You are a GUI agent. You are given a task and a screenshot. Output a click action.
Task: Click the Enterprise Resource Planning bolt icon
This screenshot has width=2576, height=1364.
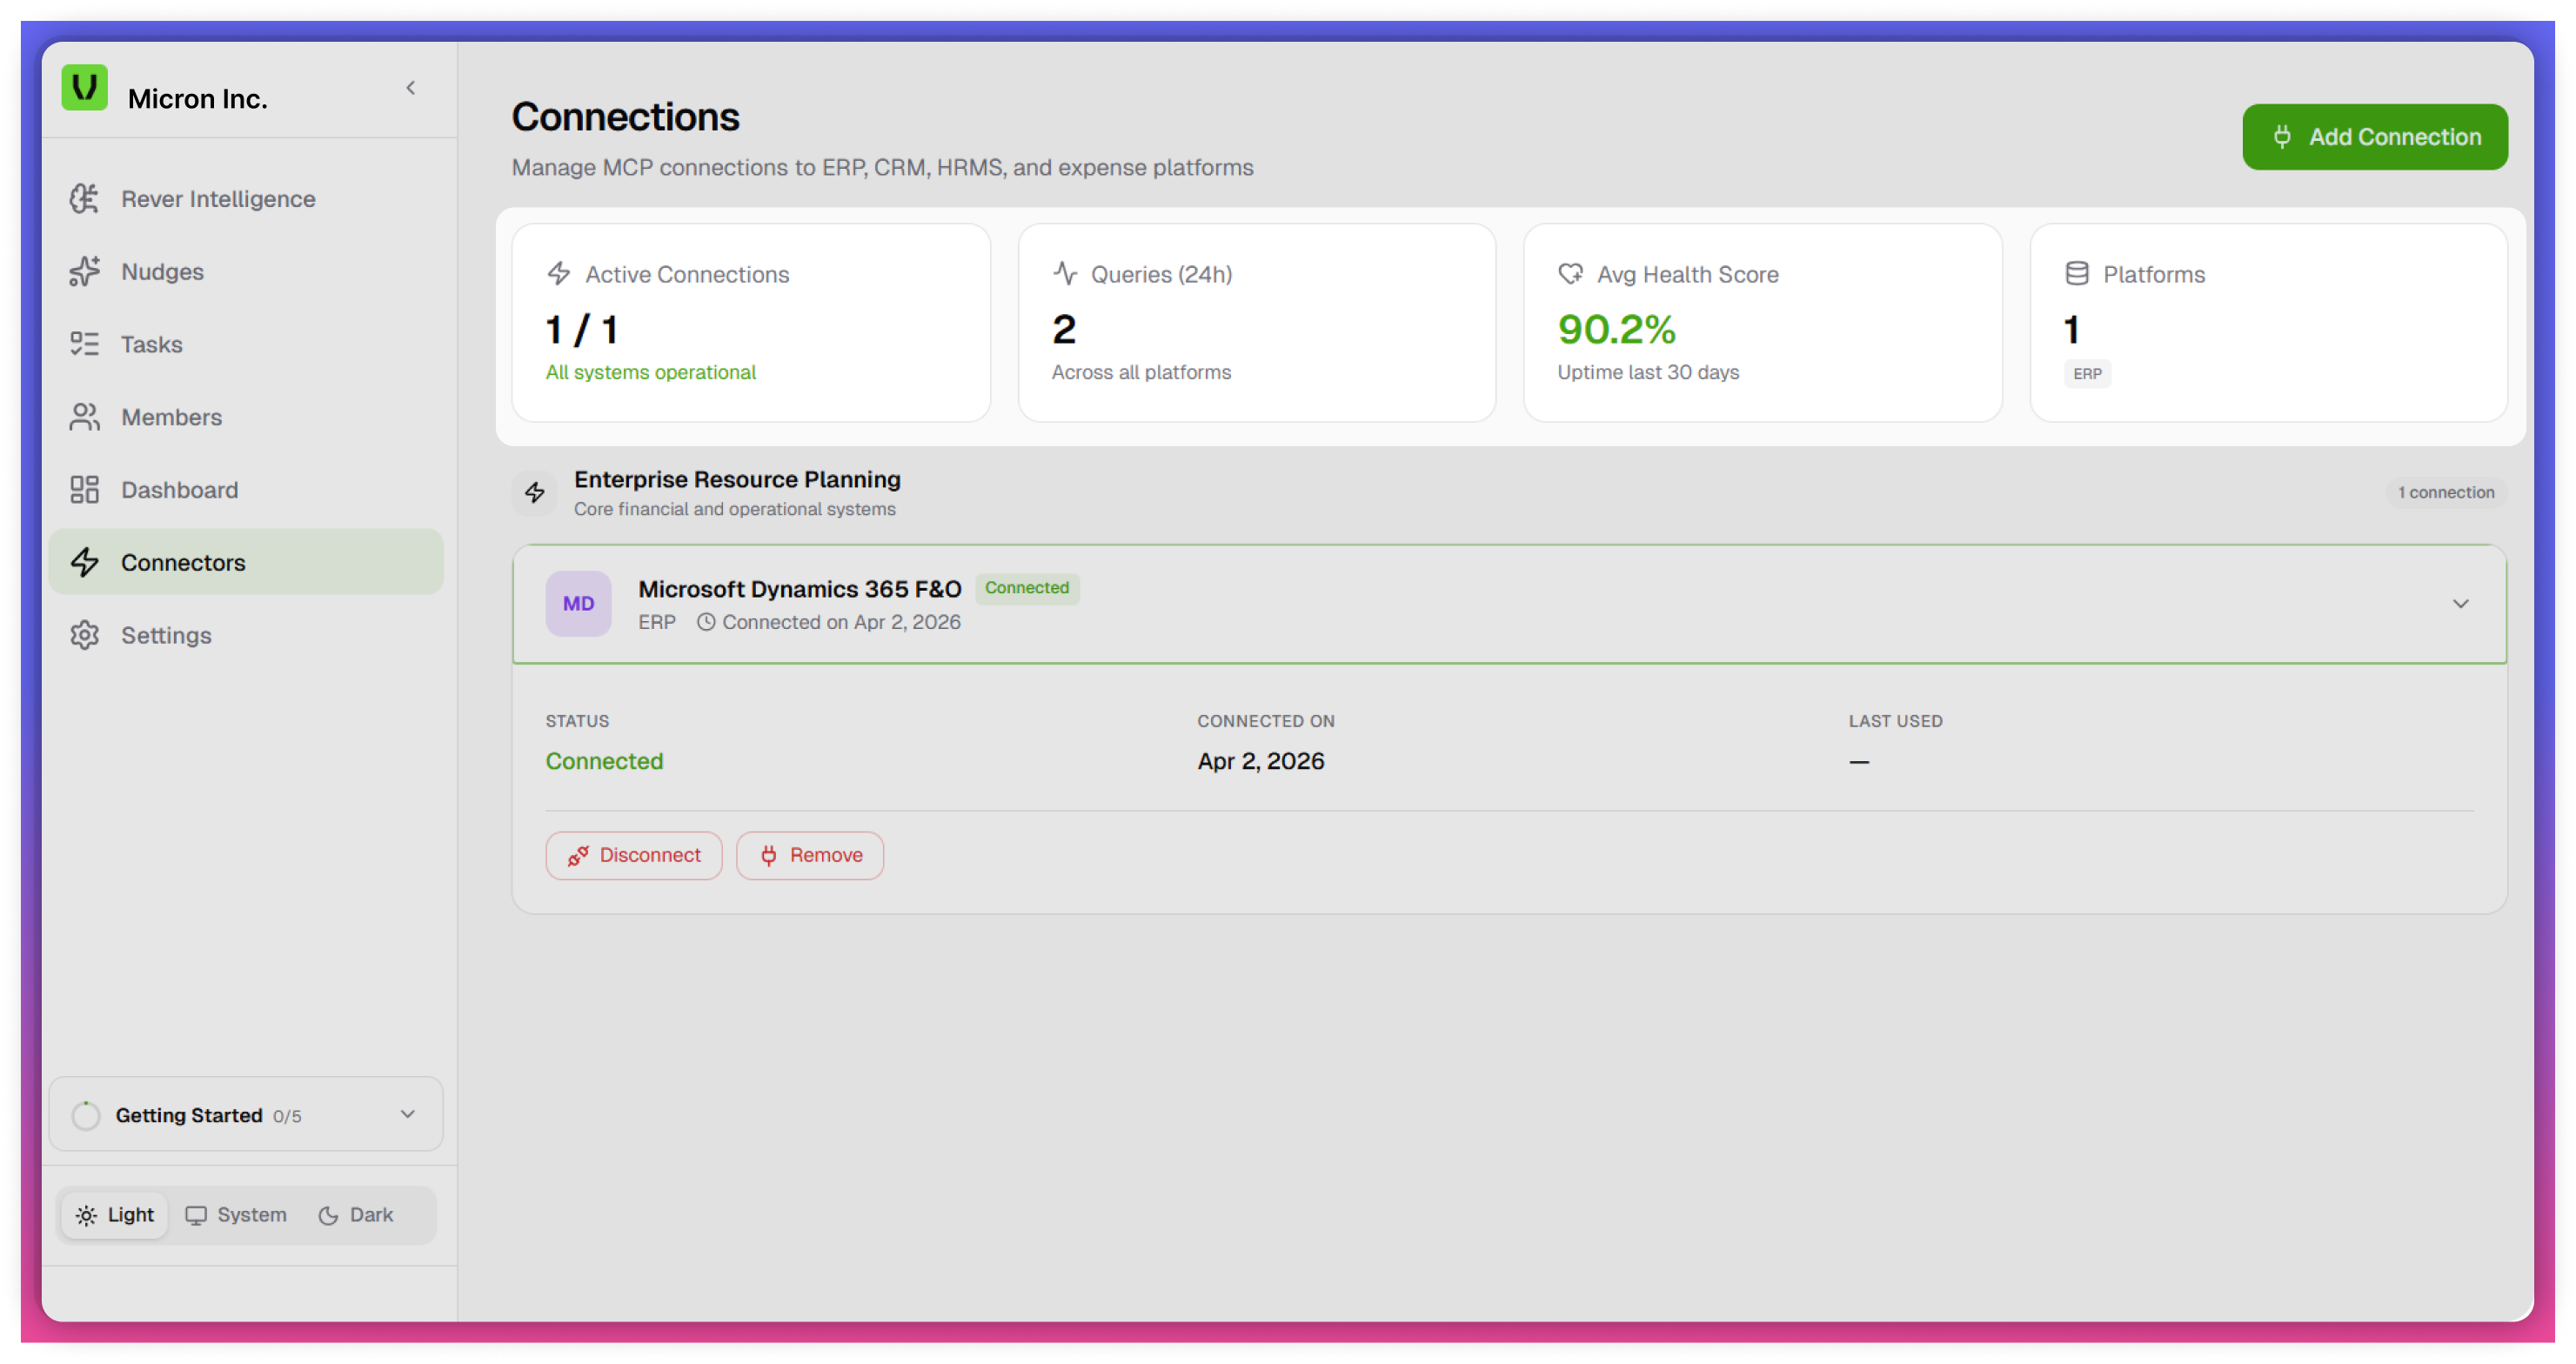pos(535,492)
